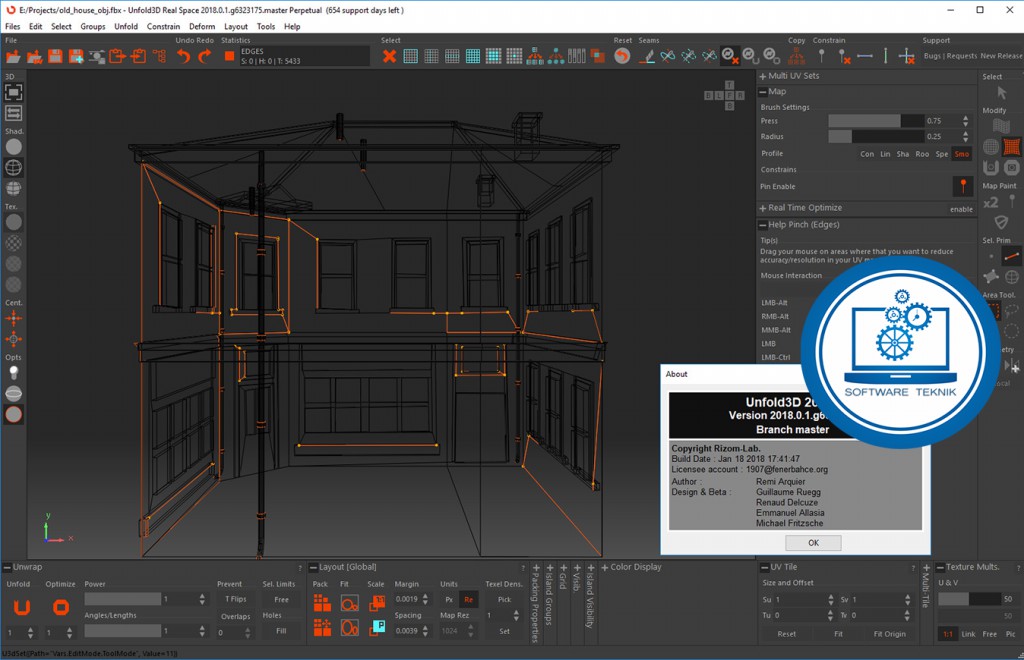Open the Edit menu
This screenshot has width=1024, height=660.
tap(35, 27)
